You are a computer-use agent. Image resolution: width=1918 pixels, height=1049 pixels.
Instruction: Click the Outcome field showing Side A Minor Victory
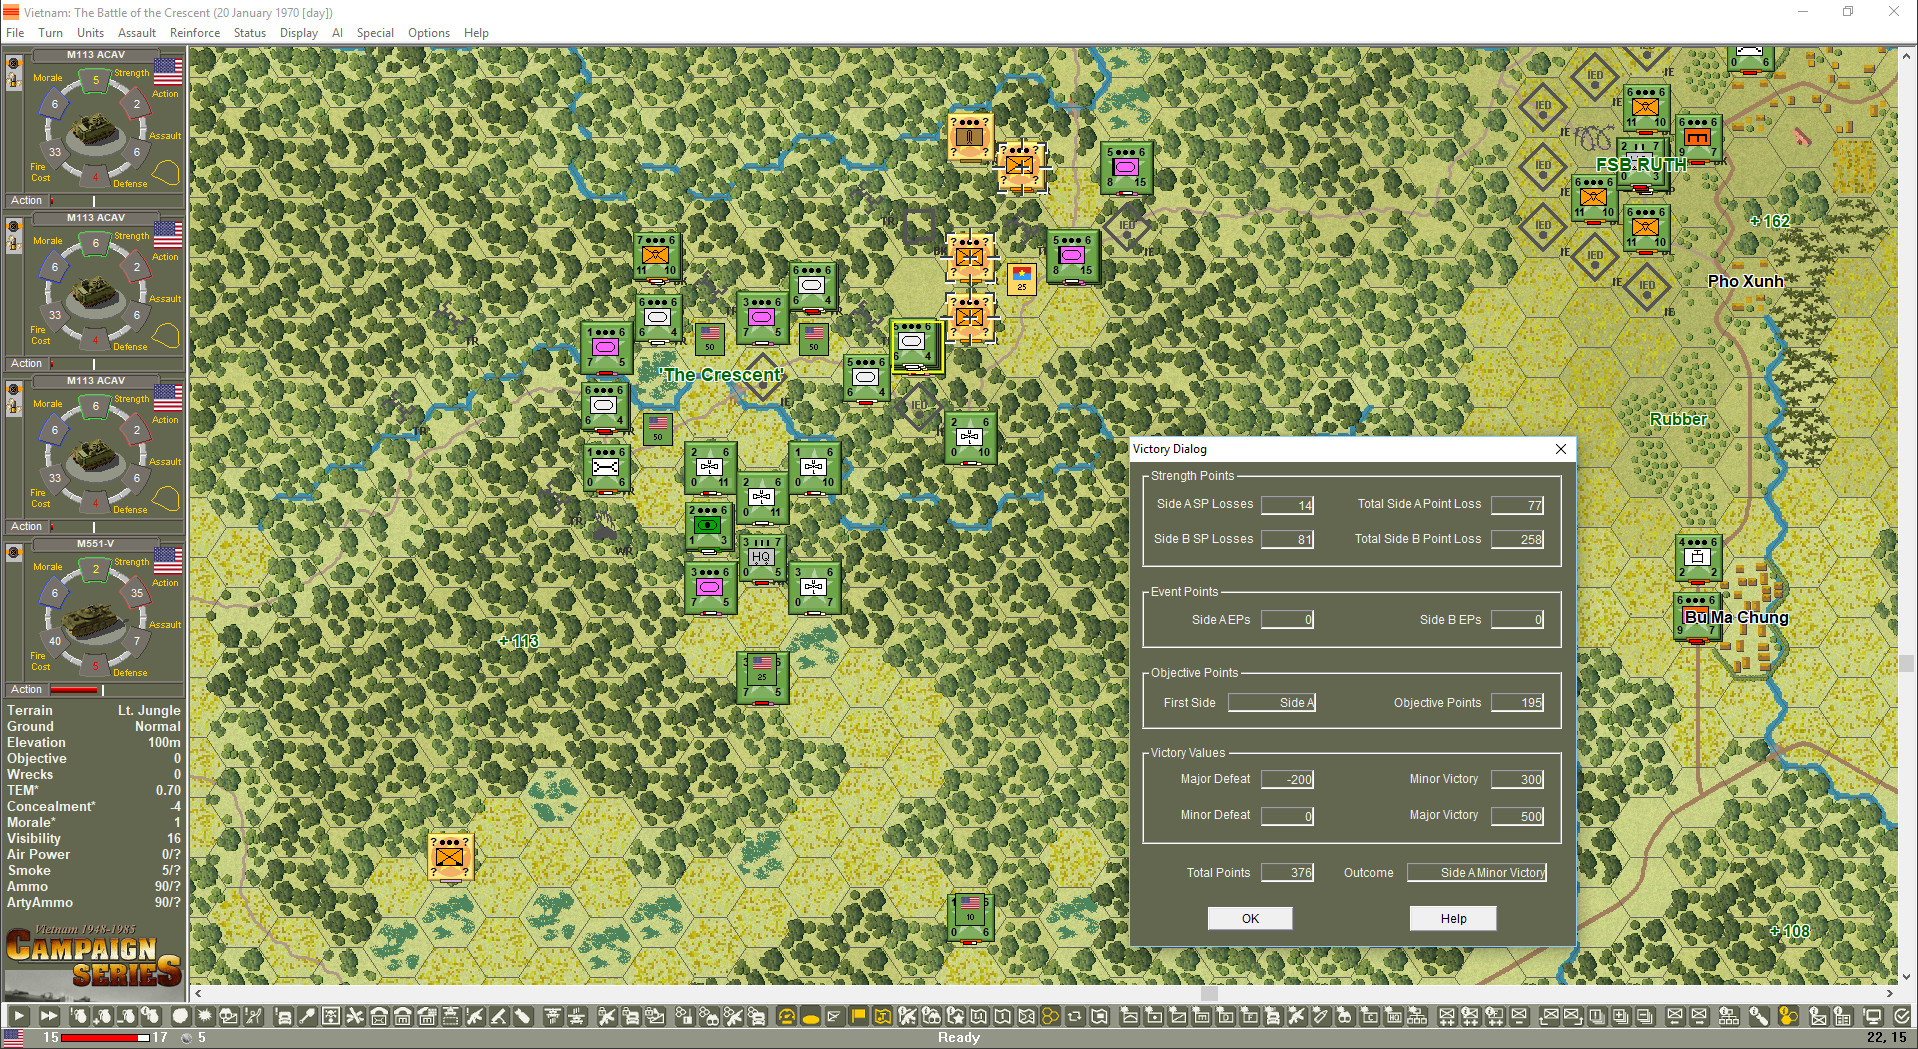pyautogui.click(x=1477, y=872)
